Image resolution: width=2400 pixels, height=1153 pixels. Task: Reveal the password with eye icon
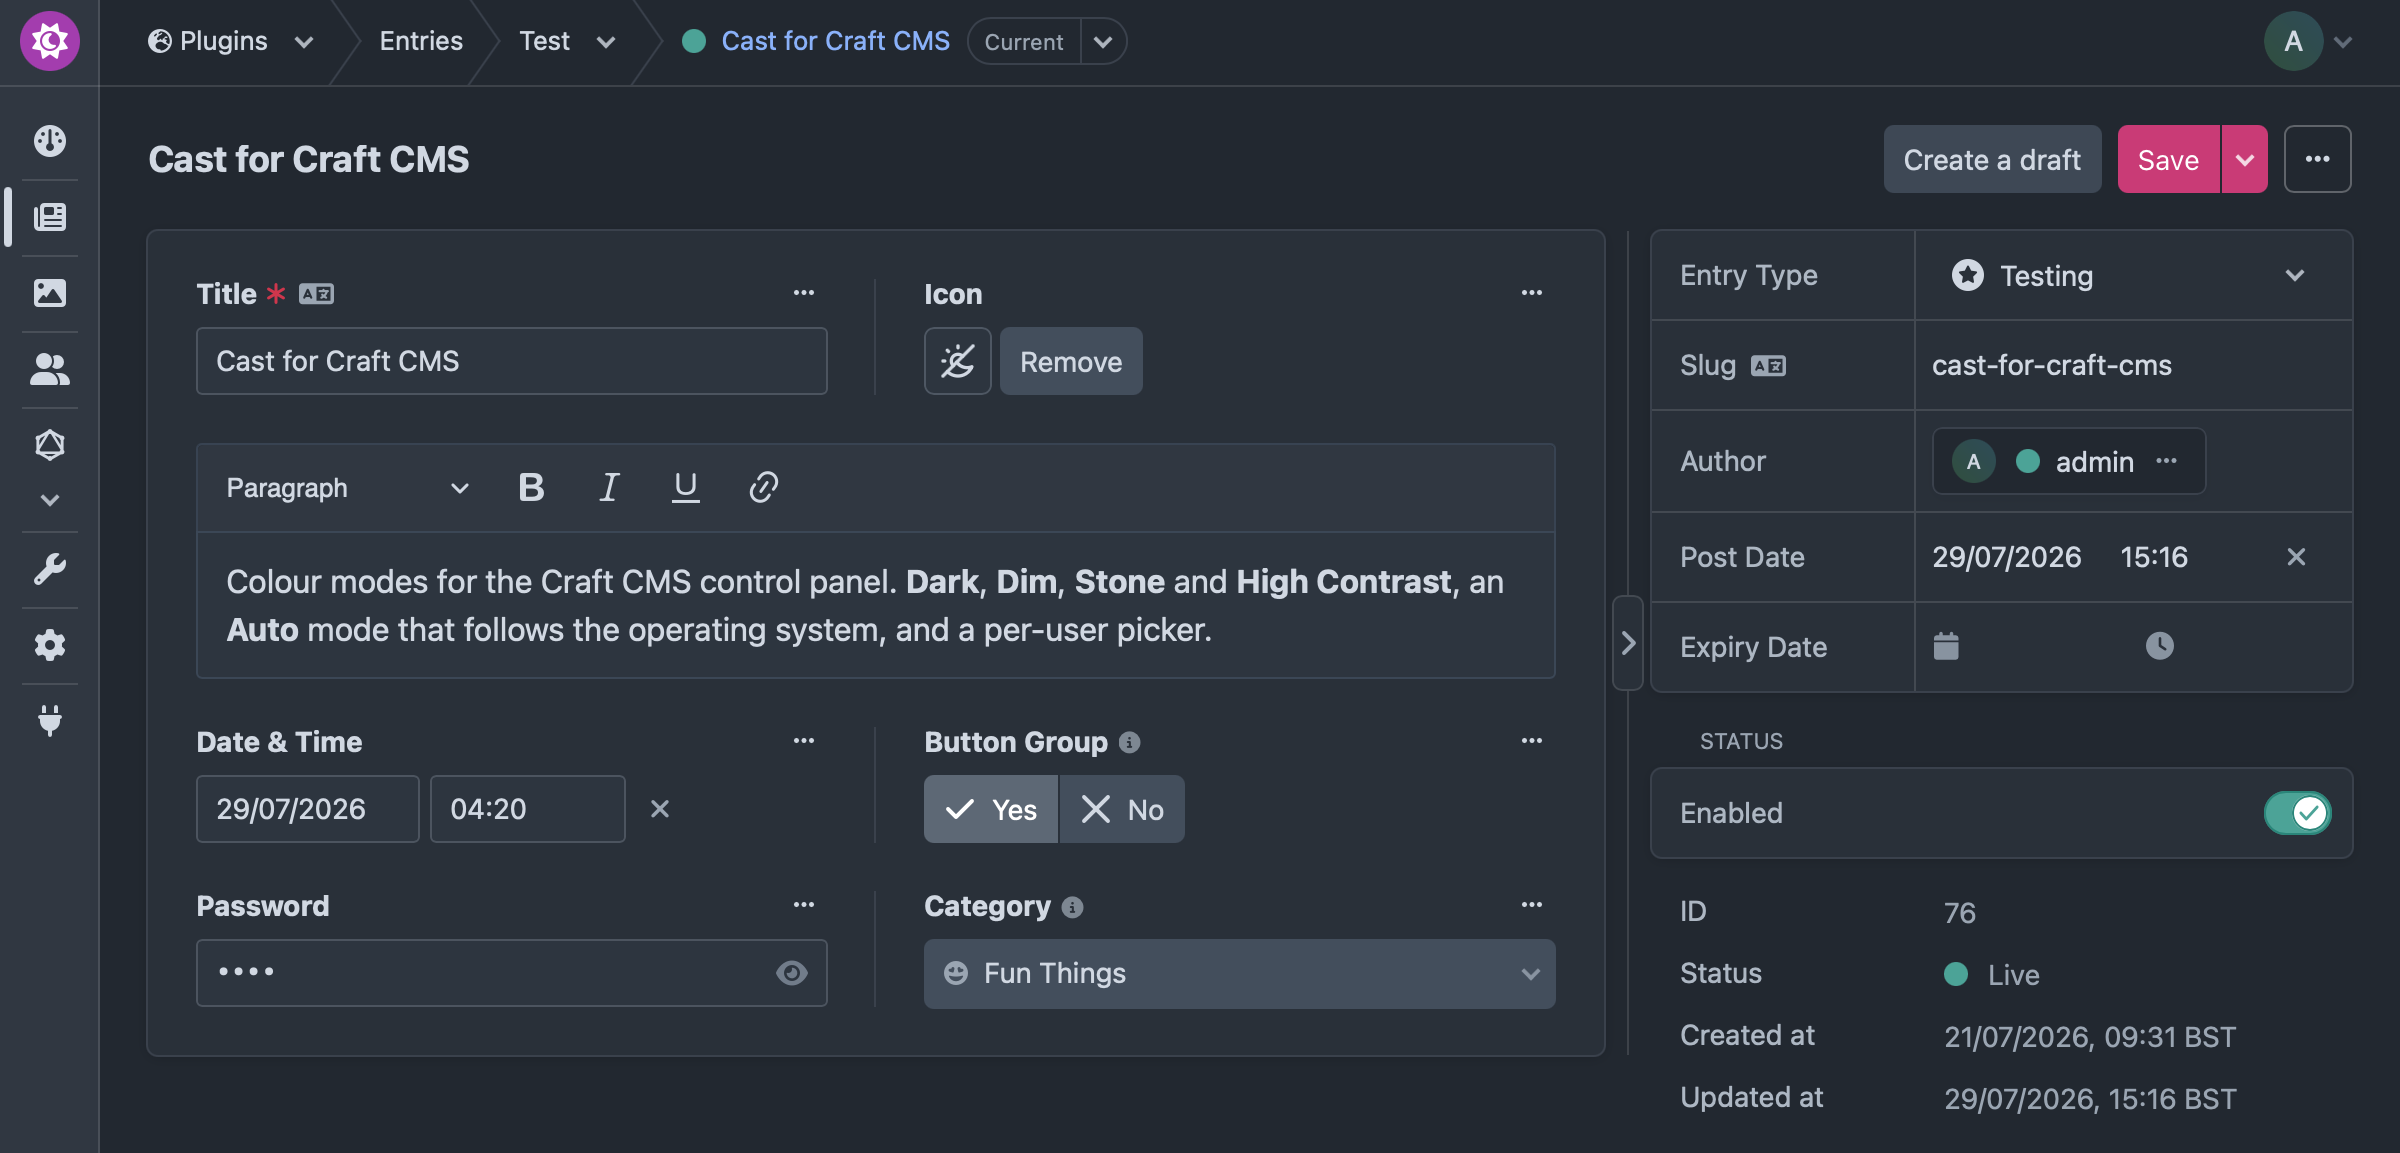[x=792, y=973]
